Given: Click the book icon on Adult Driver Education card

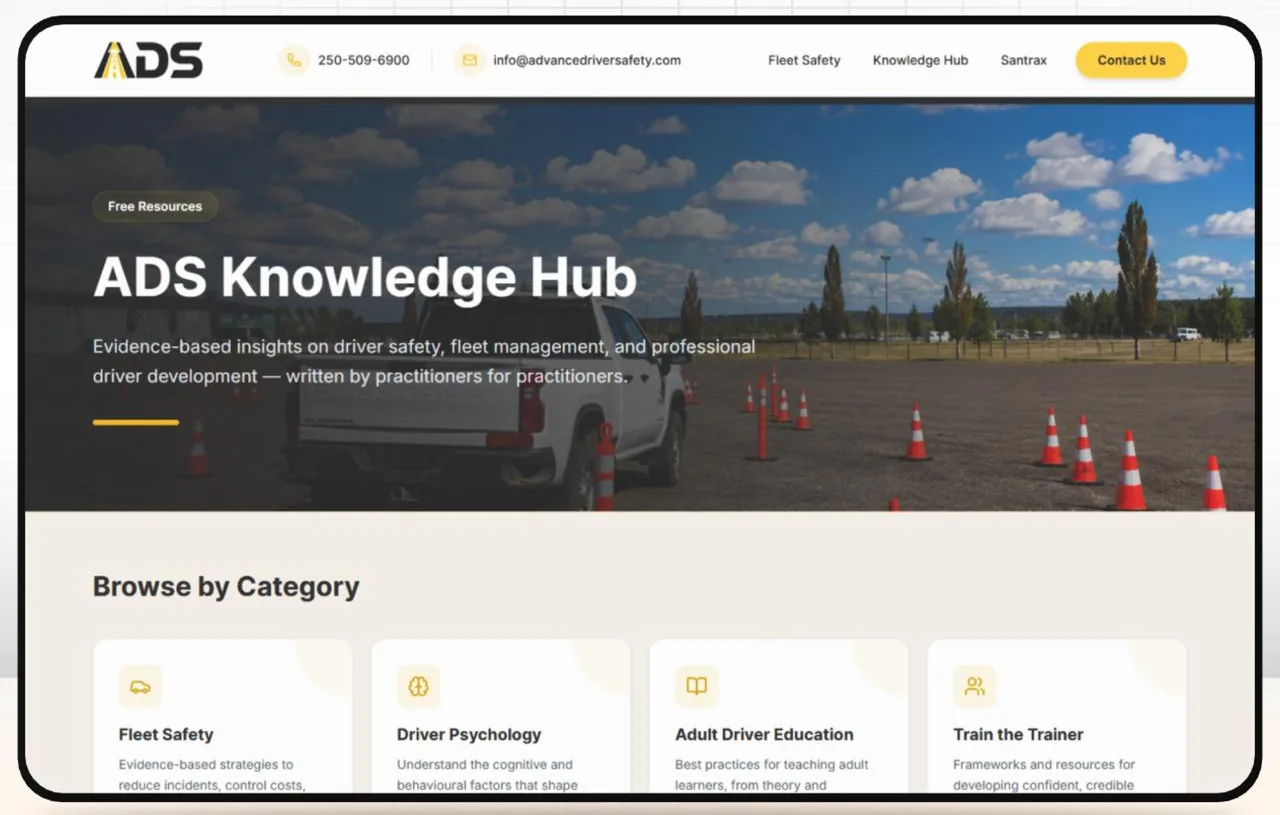Looking at the screenshot, I should click(696, 687).
